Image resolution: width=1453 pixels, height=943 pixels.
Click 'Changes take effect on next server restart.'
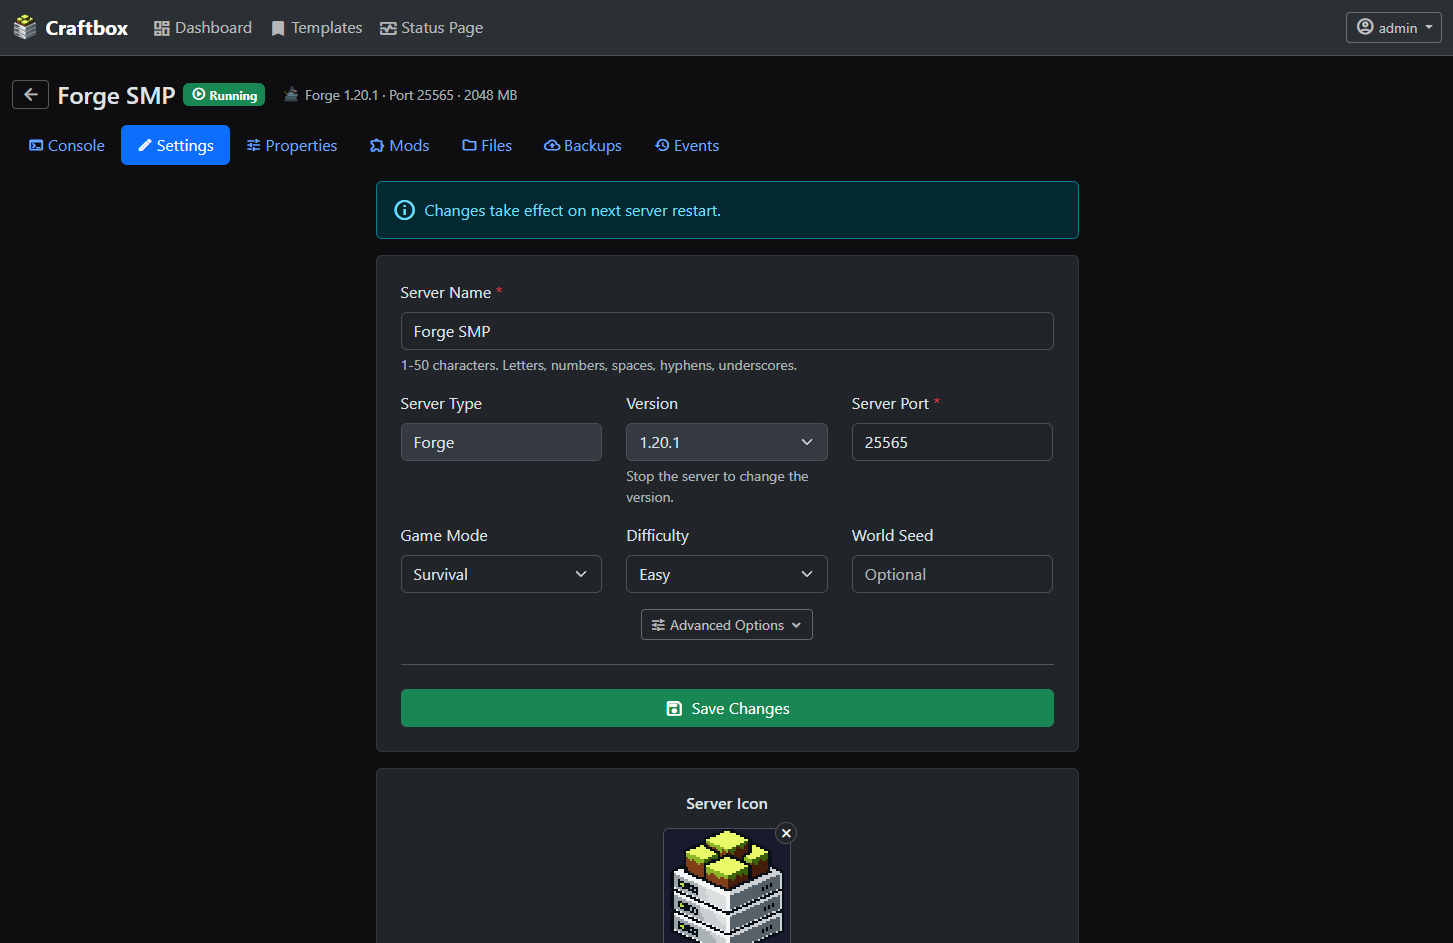[572, 210]
